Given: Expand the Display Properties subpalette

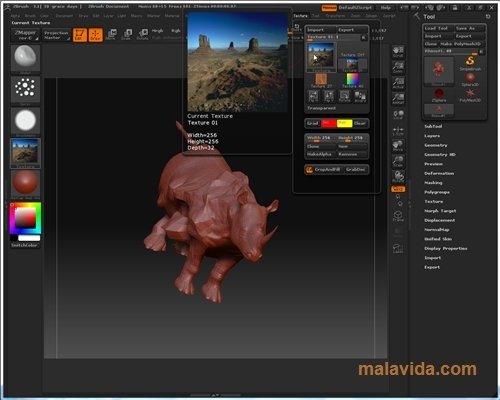Looking at the screenshot, I should point(445,248).
